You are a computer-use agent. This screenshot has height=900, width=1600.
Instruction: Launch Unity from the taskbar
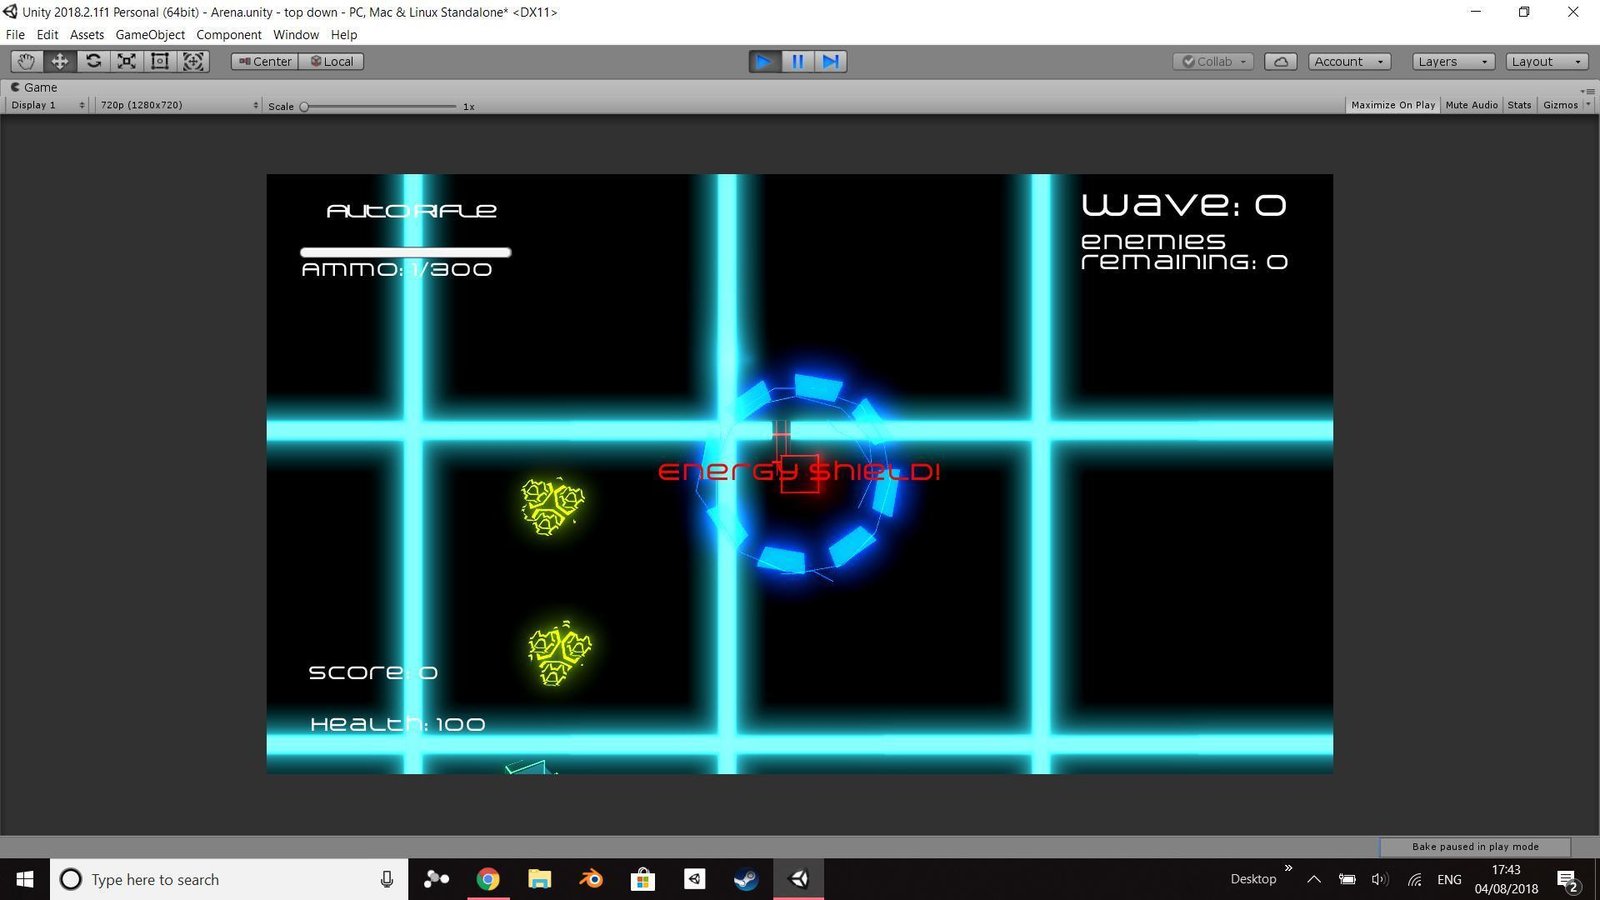[798, 879]
